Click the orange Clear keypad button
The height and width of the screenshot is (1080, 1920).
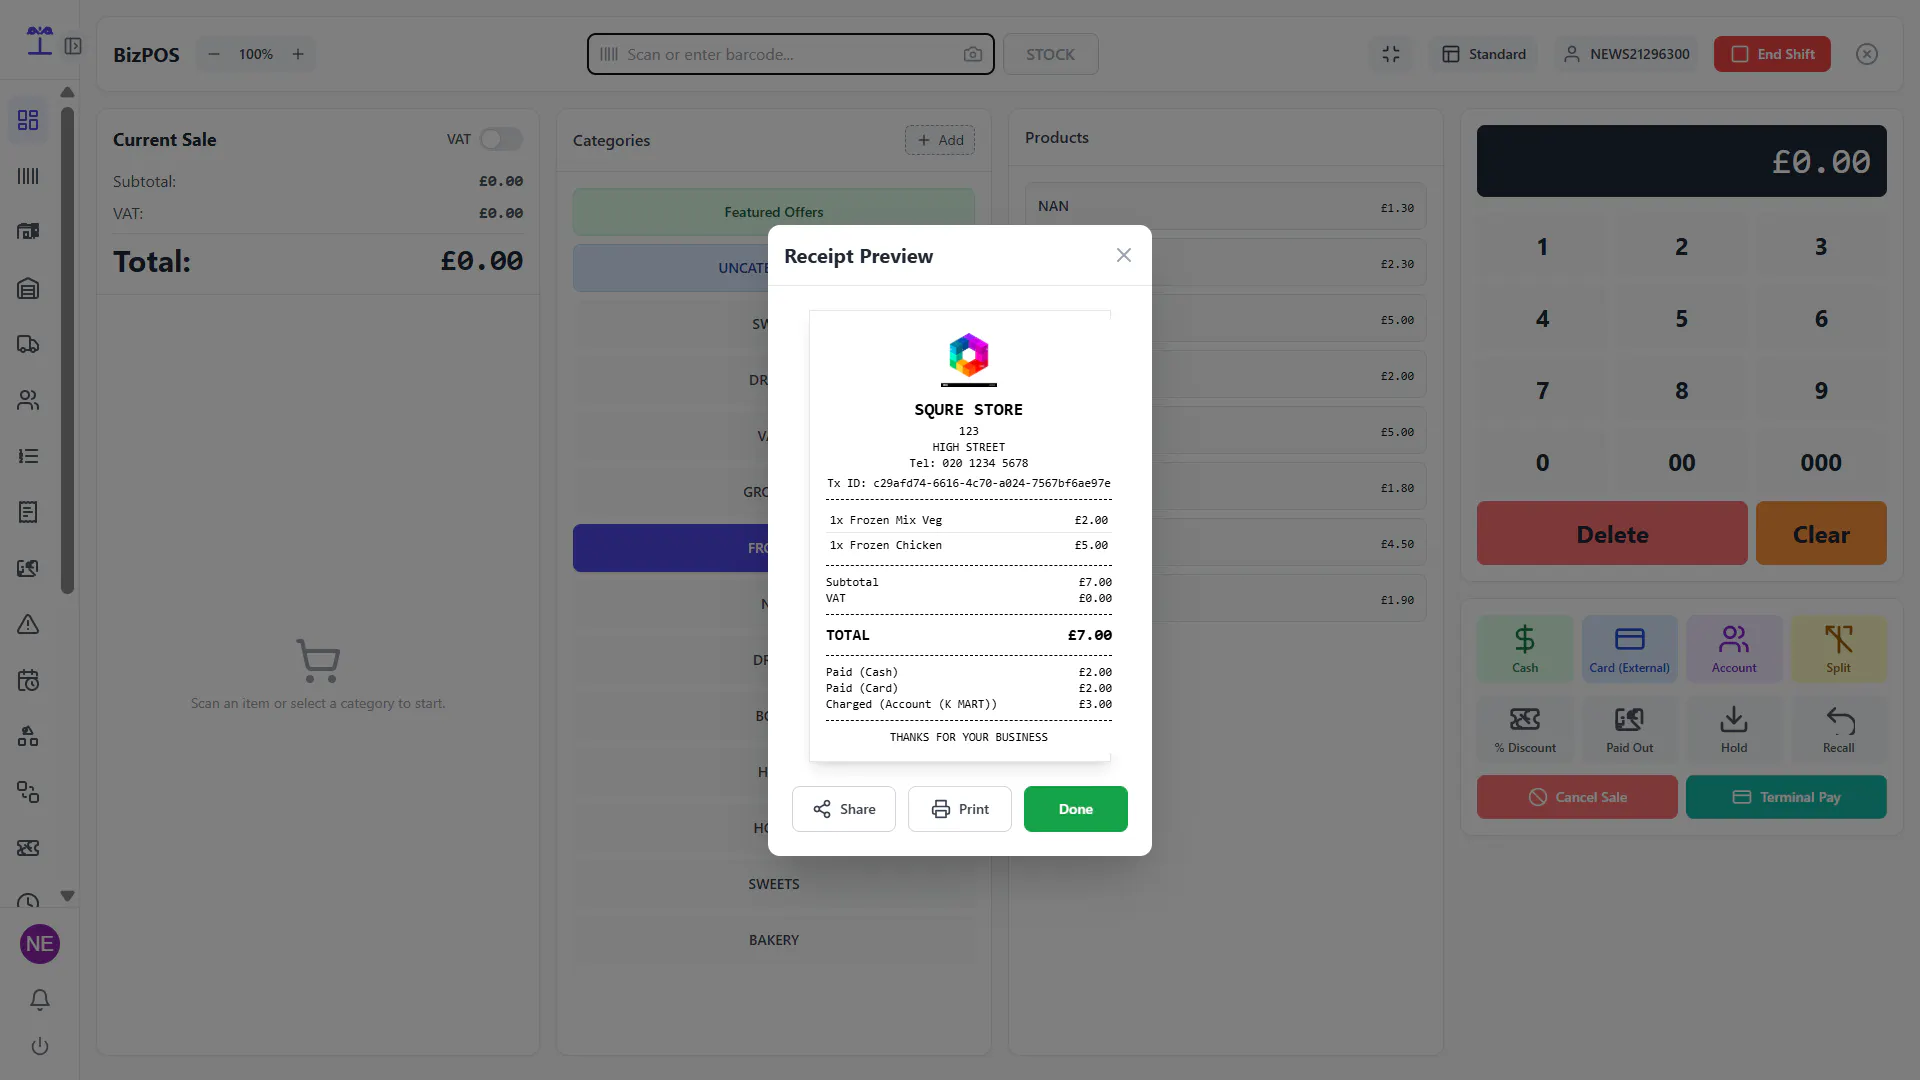tap(1821, 534)
